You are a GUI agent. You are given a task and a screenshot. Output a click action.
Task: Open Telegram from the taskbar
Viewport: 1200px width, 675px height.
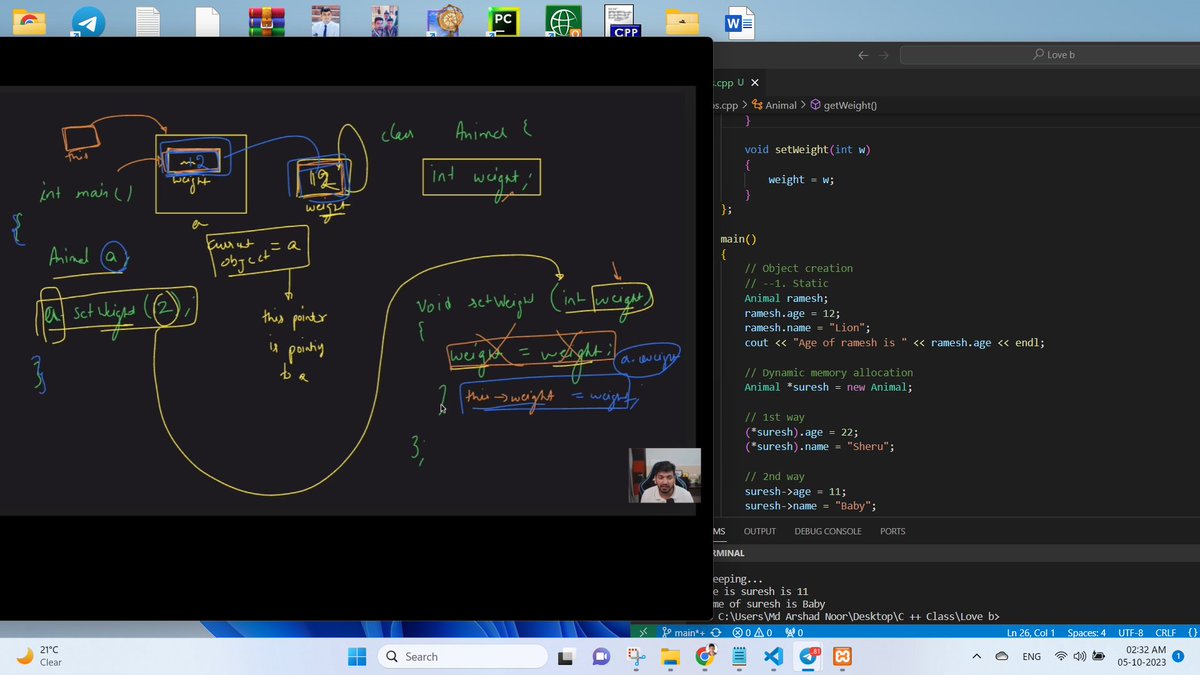[x=808, y=657]
